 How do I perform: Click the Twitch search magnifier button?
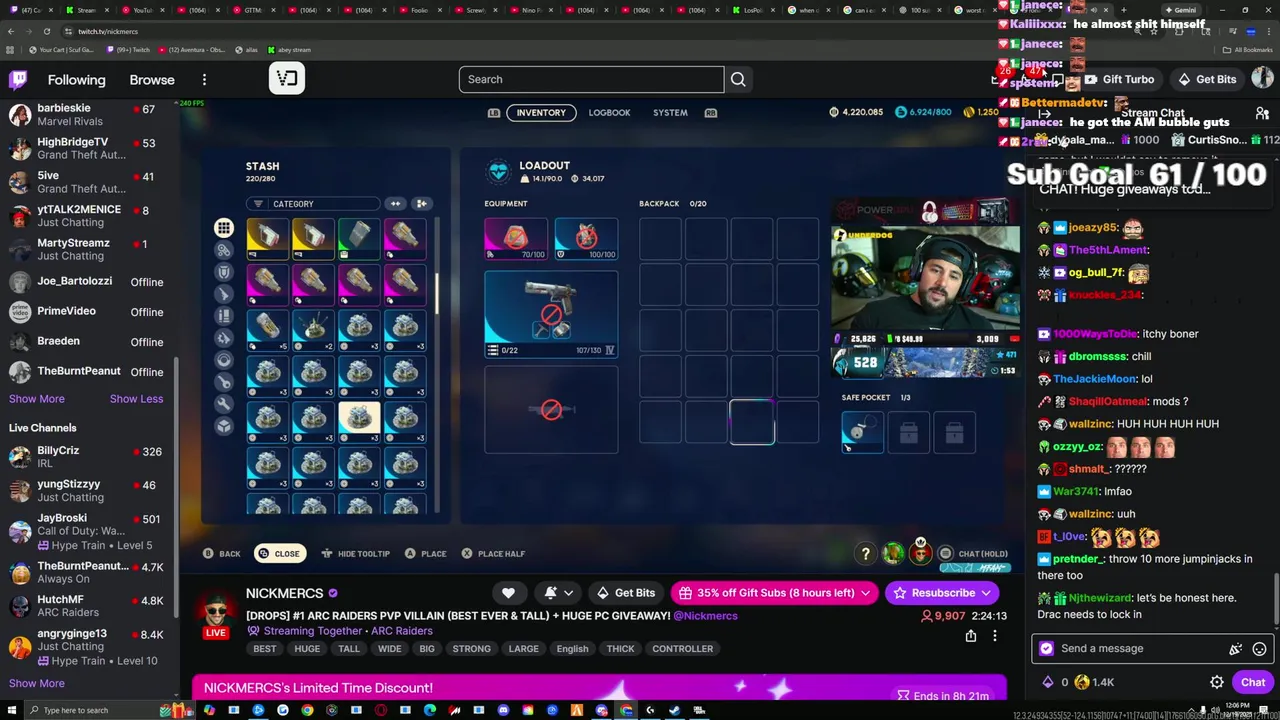point(738,79)
